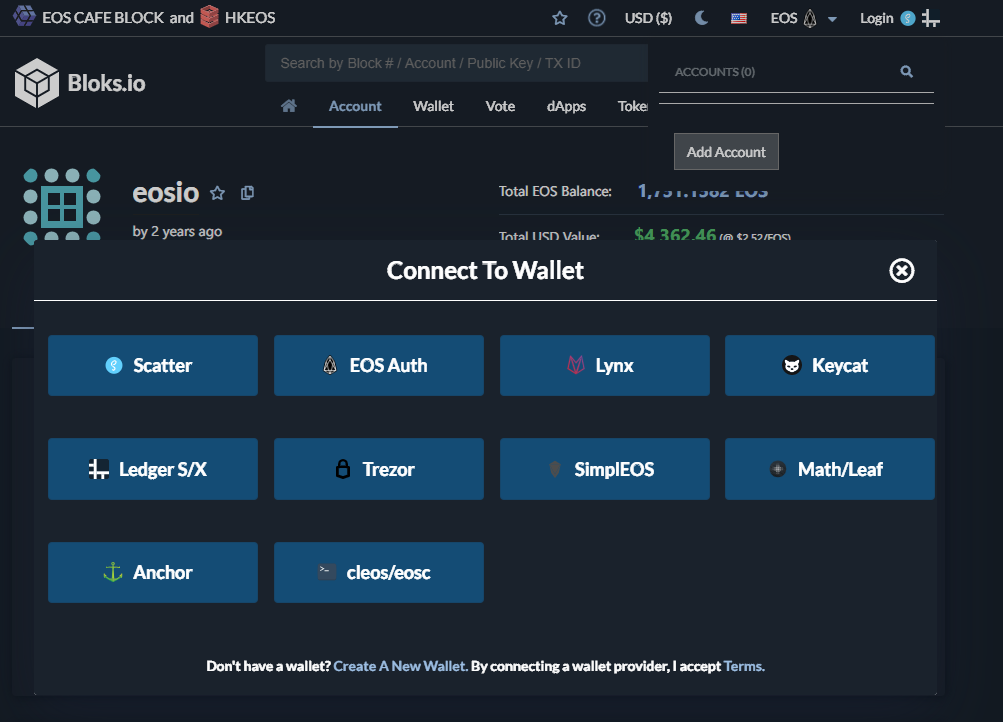This screenshot has height=722, width=1003.
Task: Click the "by 2 years ago" text
Action: click(177, 232)
